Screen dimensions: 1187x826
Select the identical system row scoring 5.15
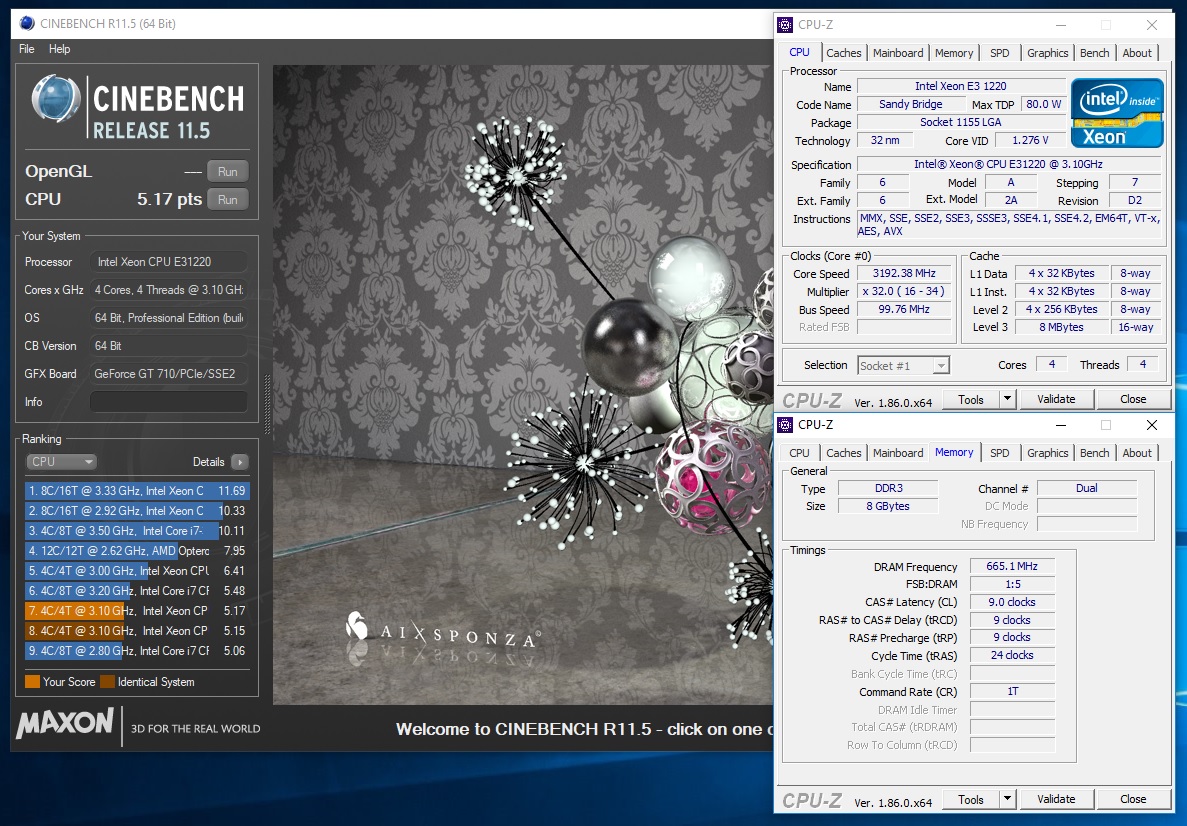click(x=137, y=631)
